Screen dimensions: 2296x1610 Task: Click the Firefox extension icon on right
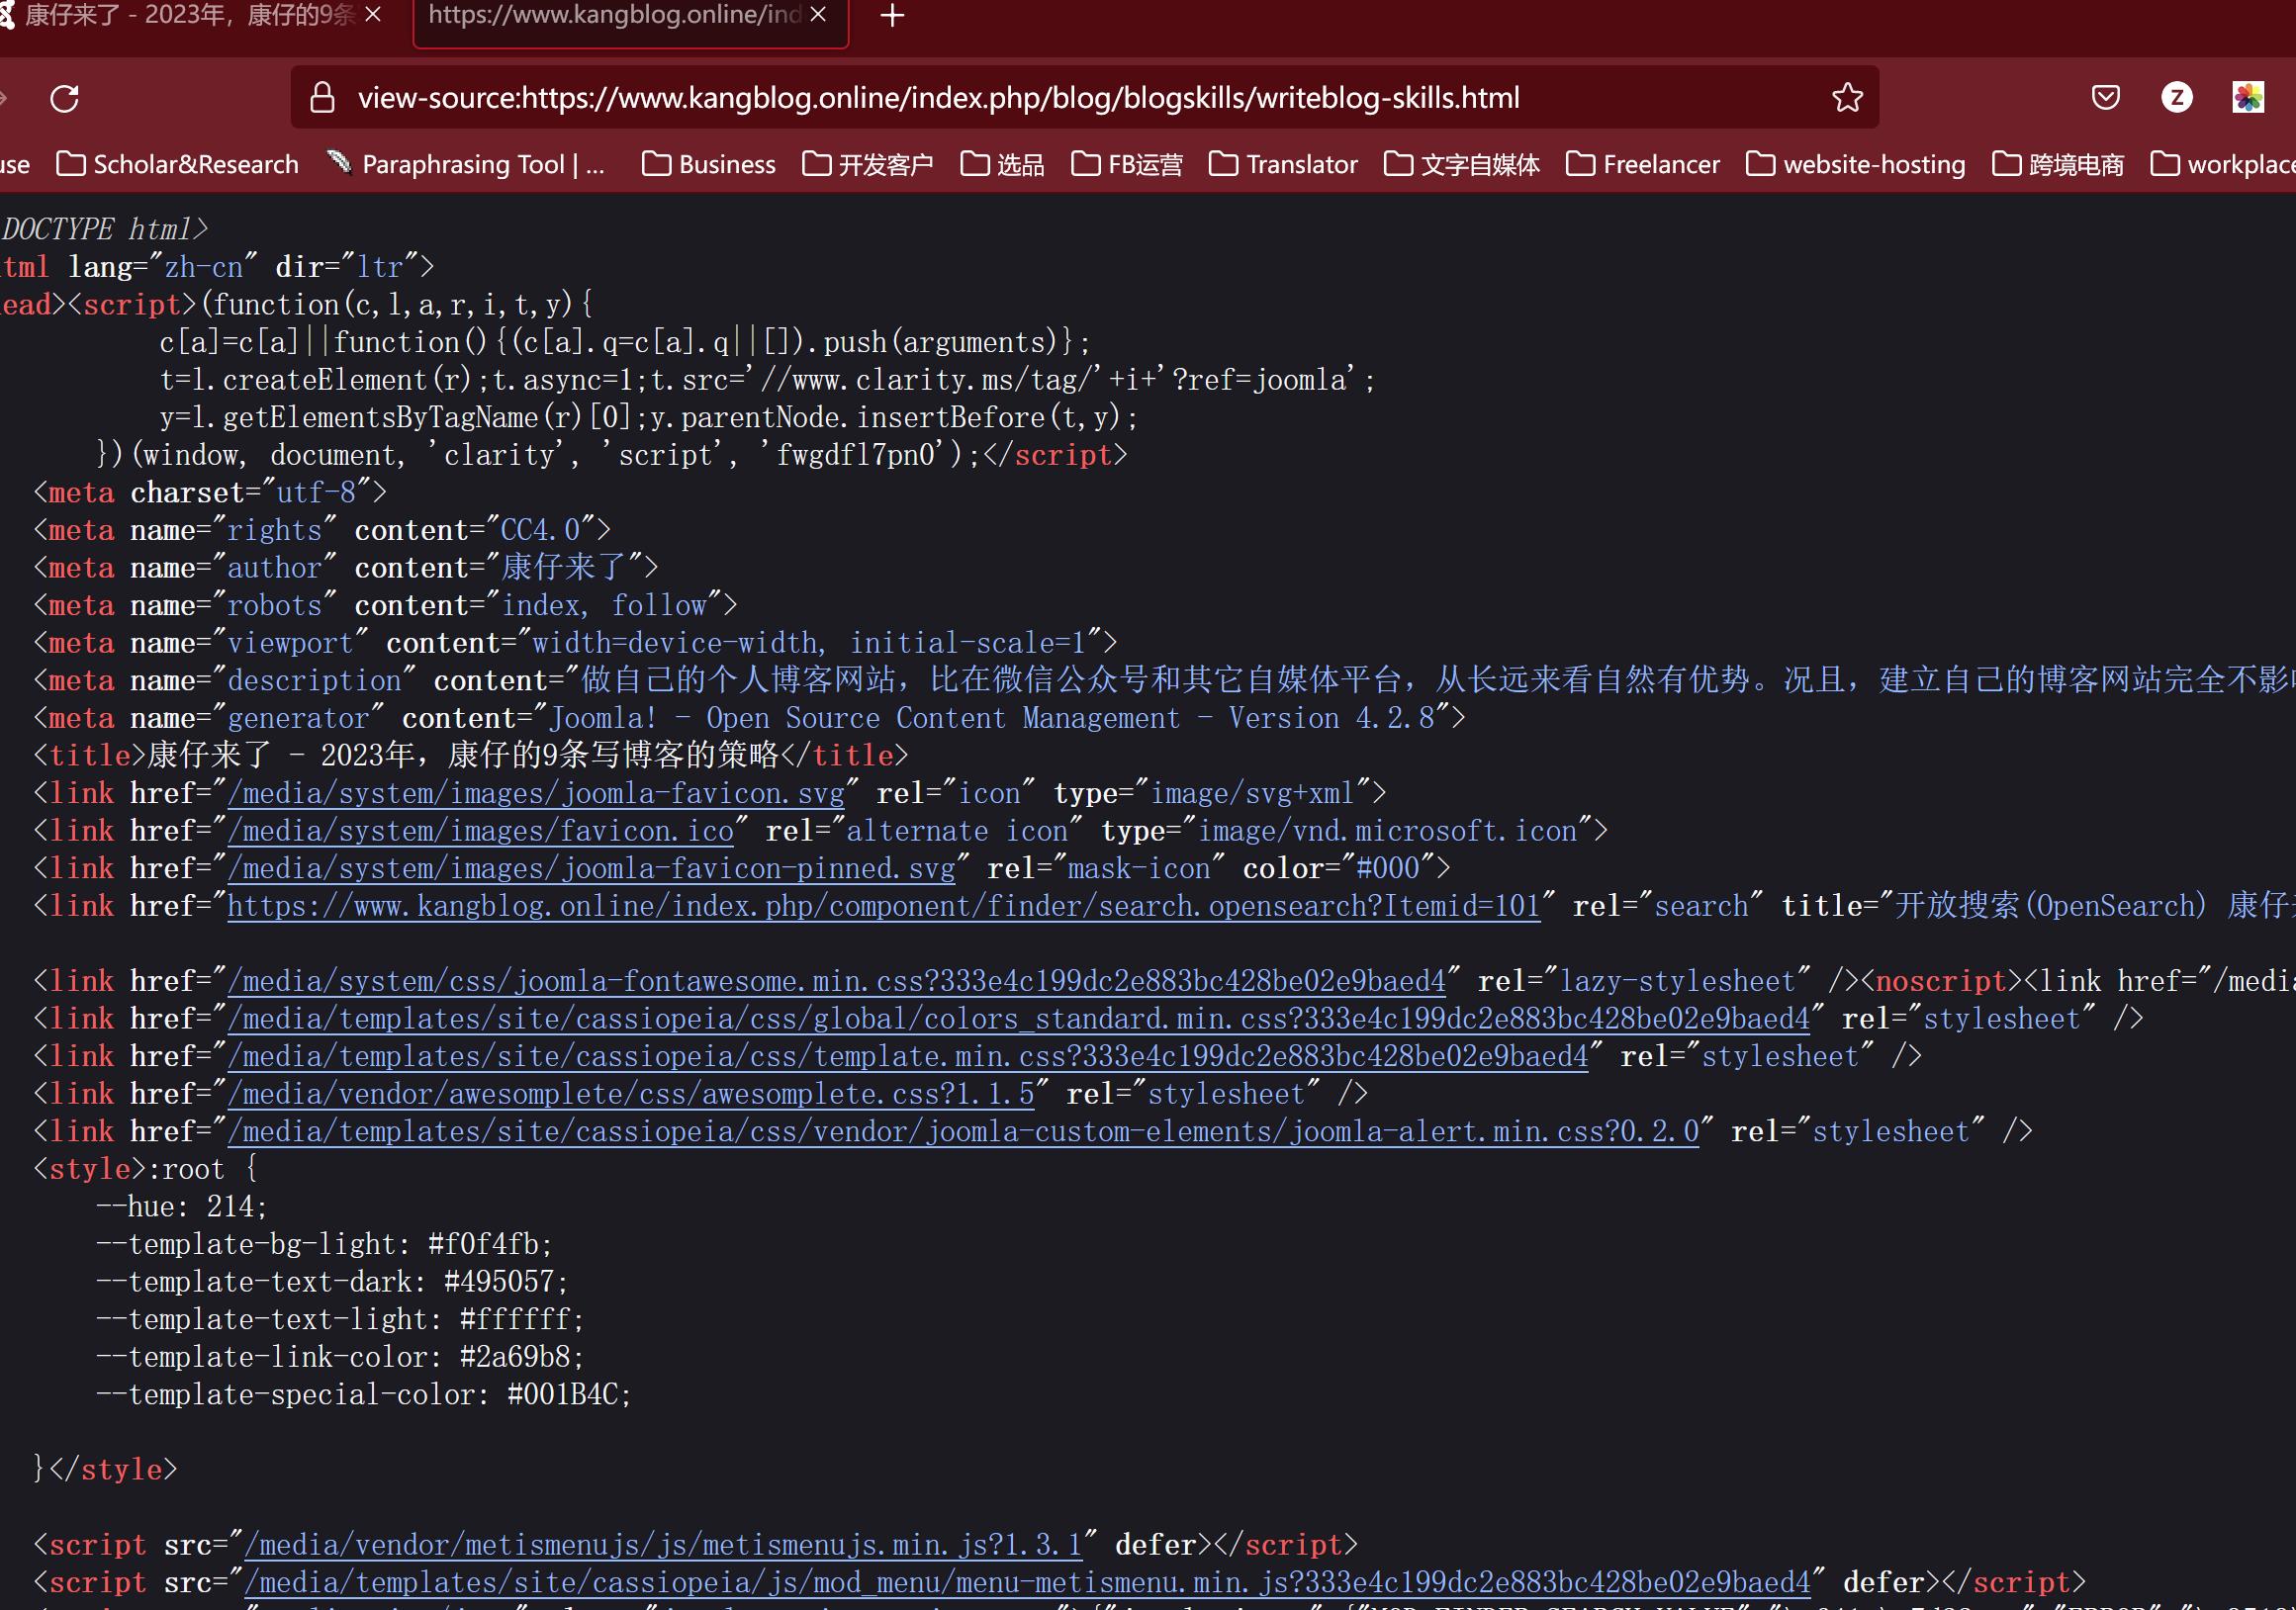pyautogui.click(x=2249, y=96)
